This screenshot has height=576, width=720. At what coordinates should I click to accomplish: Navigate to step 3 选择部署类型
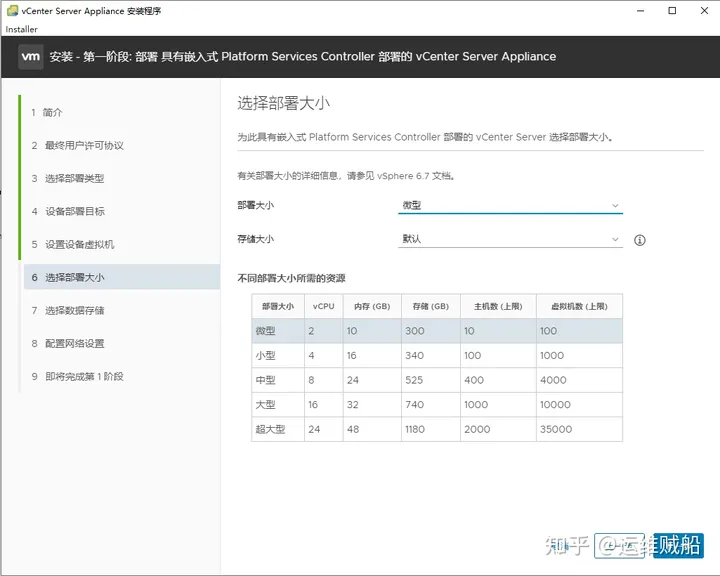coord(74,179)
